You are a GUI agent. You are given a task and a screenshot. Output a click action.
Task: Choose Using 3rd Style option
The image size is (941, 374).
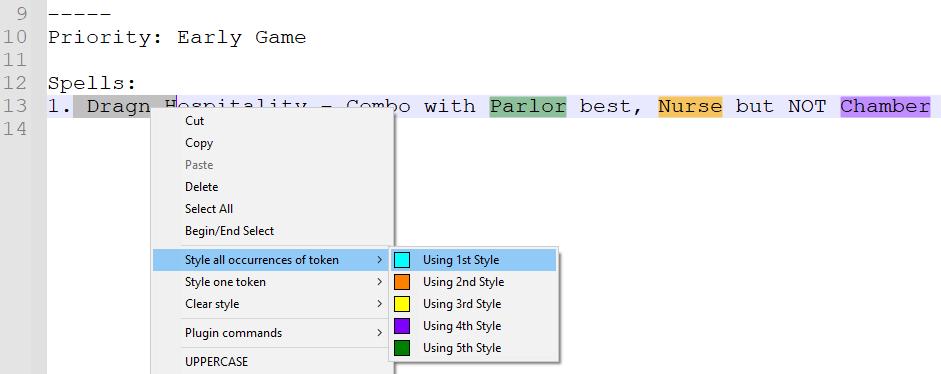[474, 304]
